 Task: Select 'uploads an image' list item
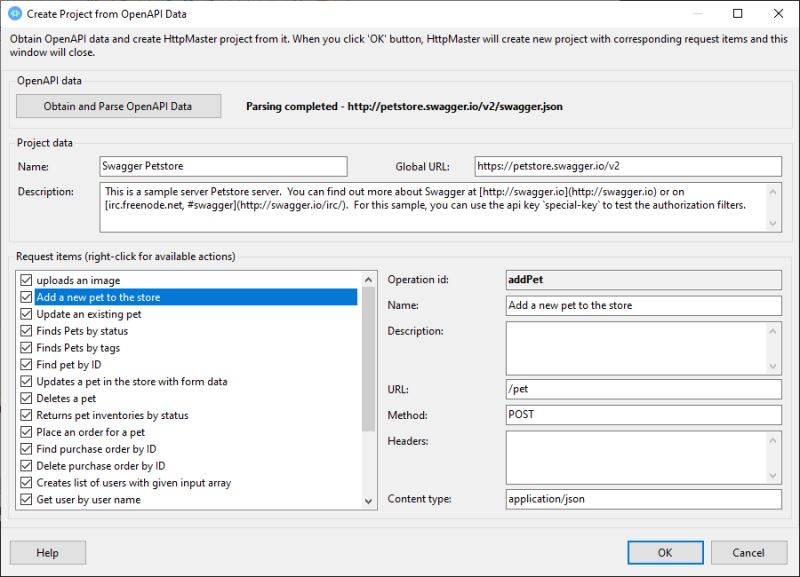tap(79, 281)
